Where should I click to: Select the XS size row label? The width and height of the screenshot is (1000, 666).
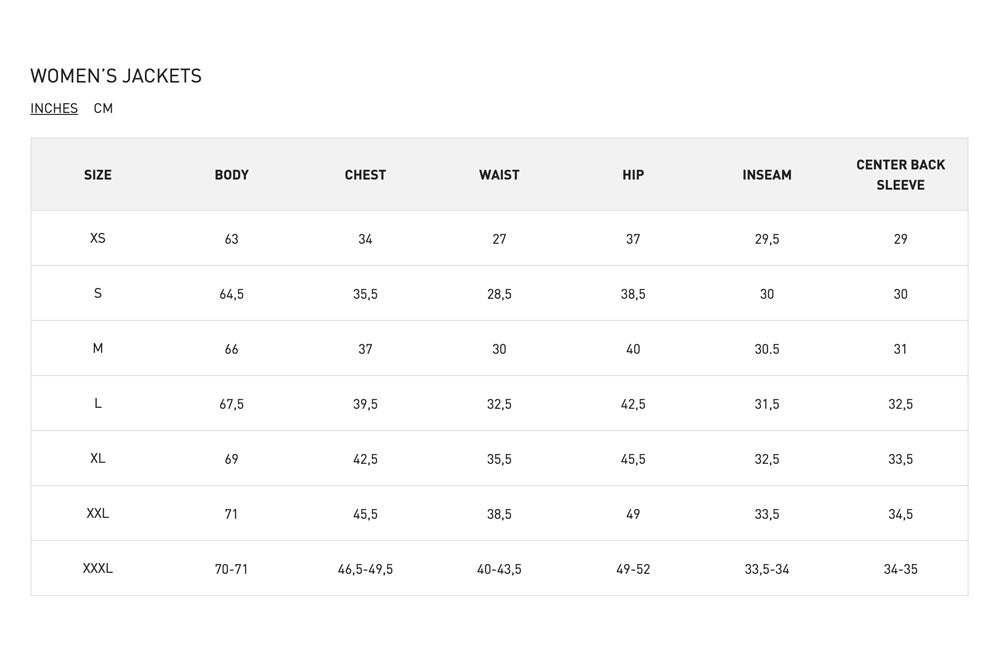point(98,238)
